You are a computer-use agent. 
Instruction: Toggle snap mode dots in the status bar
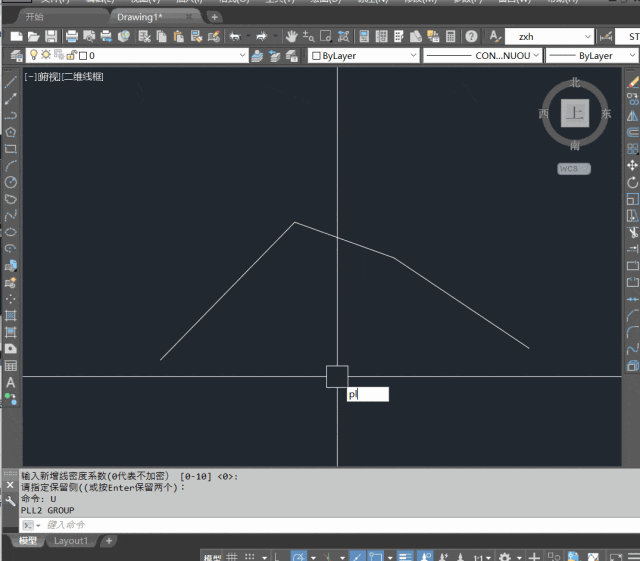click(x=250, y=557)
